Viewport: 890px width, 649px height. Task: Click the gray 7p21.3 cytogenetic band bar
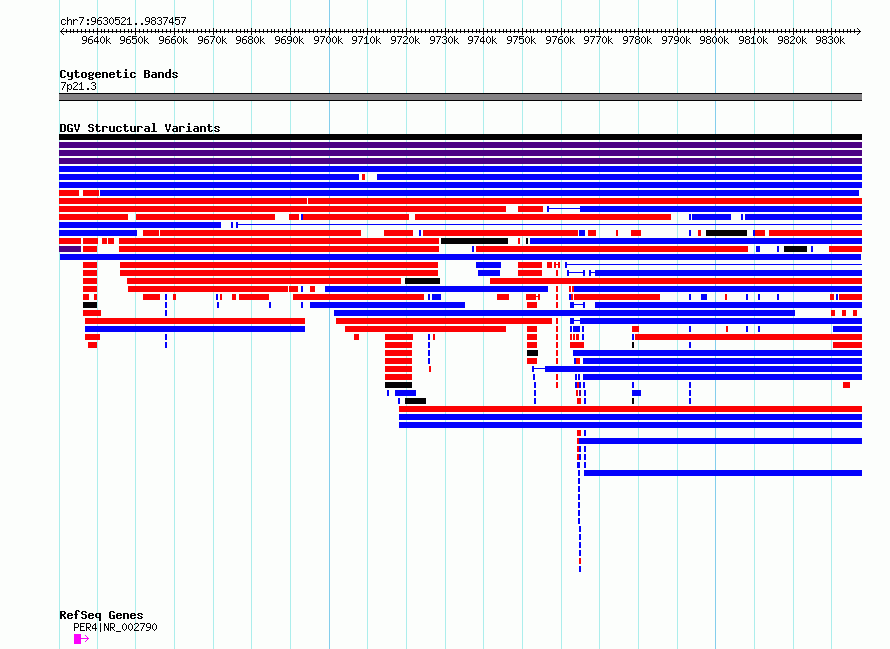460,97
